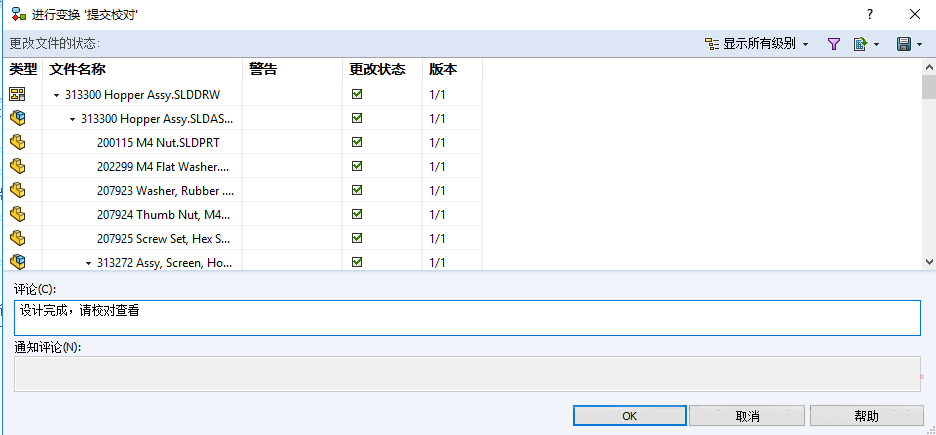This screenshot has height=435, width=936.
Task: Click the export file list icon
Action: [x=860, y=44]
